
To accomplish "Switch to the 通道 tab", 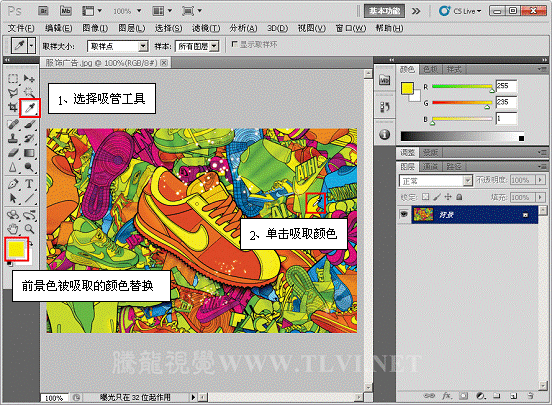I will [x=430, y=166].
